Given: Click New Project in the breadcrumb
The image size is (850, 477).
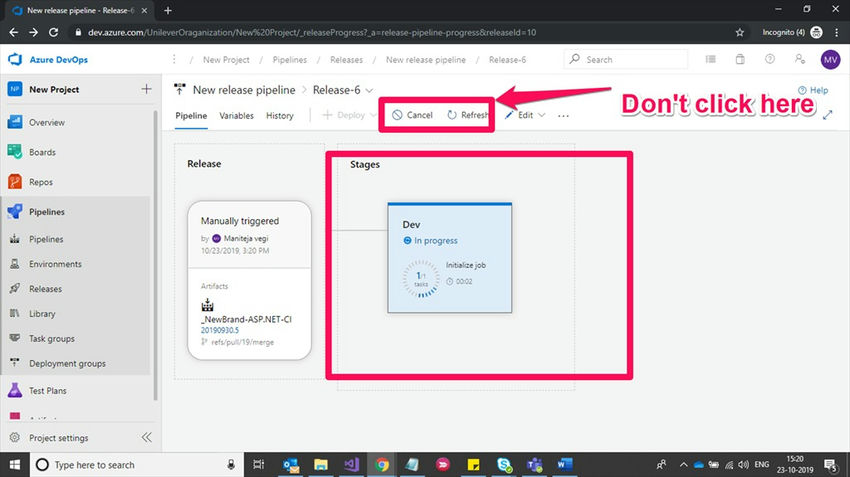Looking at the screenshot, I should pyautogui.click(x=226, y=60).
